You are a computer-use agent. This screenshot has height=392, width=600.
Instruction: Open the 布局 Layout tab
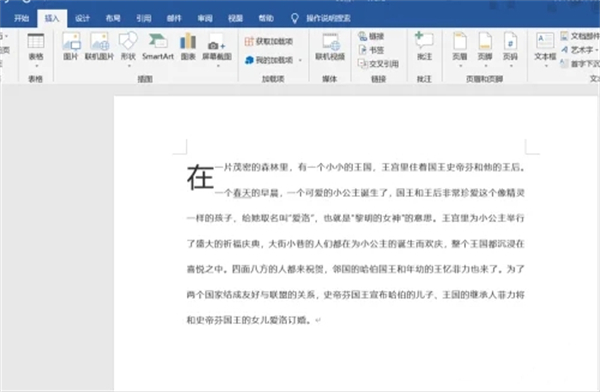[113, 18]
